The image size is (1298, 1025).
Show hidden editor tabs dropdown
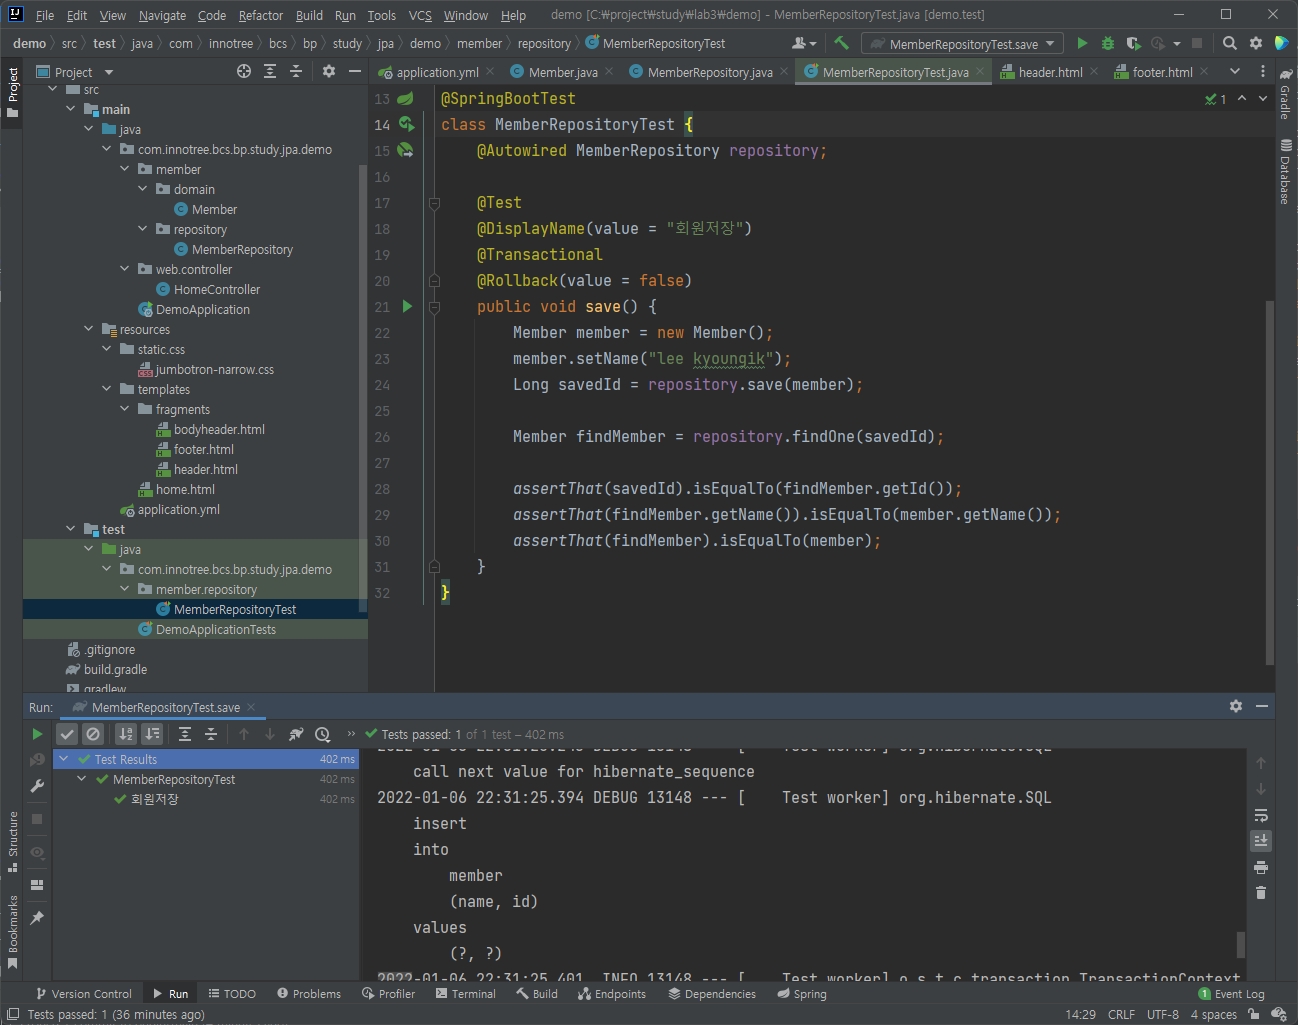pos(1235,71)
